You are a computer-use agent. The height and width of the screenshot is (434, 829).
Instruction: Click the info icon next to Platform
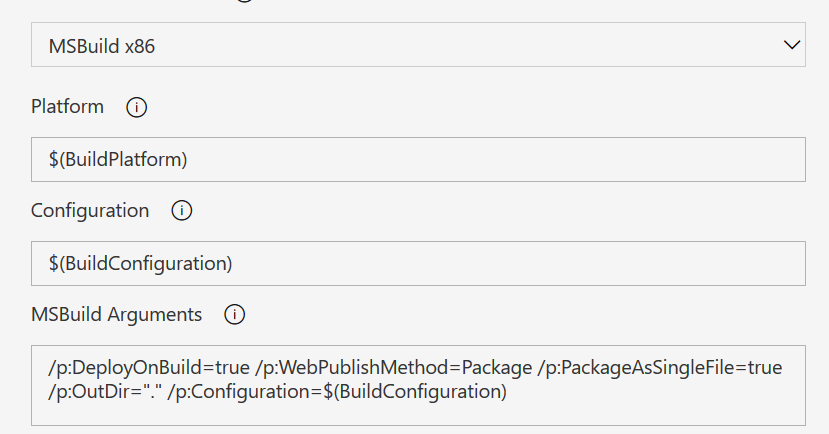coord(137,107)
